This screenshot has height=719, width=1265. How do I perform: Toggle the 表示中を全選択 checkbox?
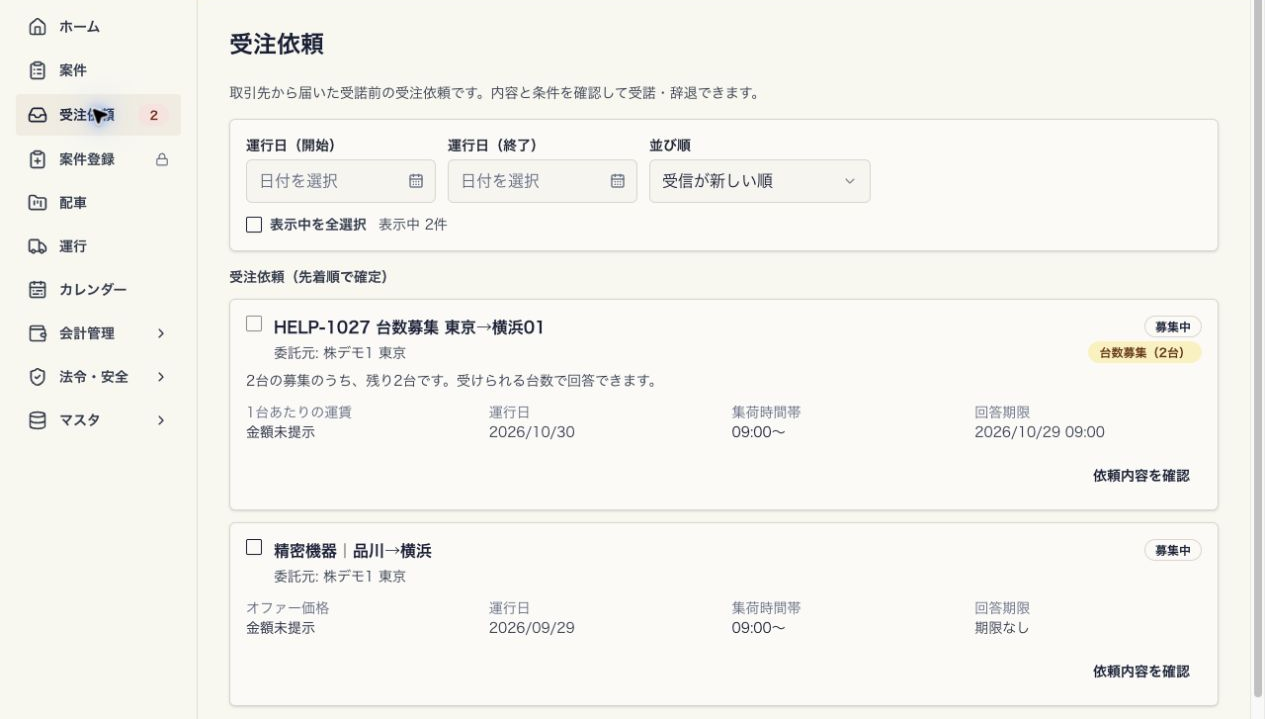coord(254,225)
